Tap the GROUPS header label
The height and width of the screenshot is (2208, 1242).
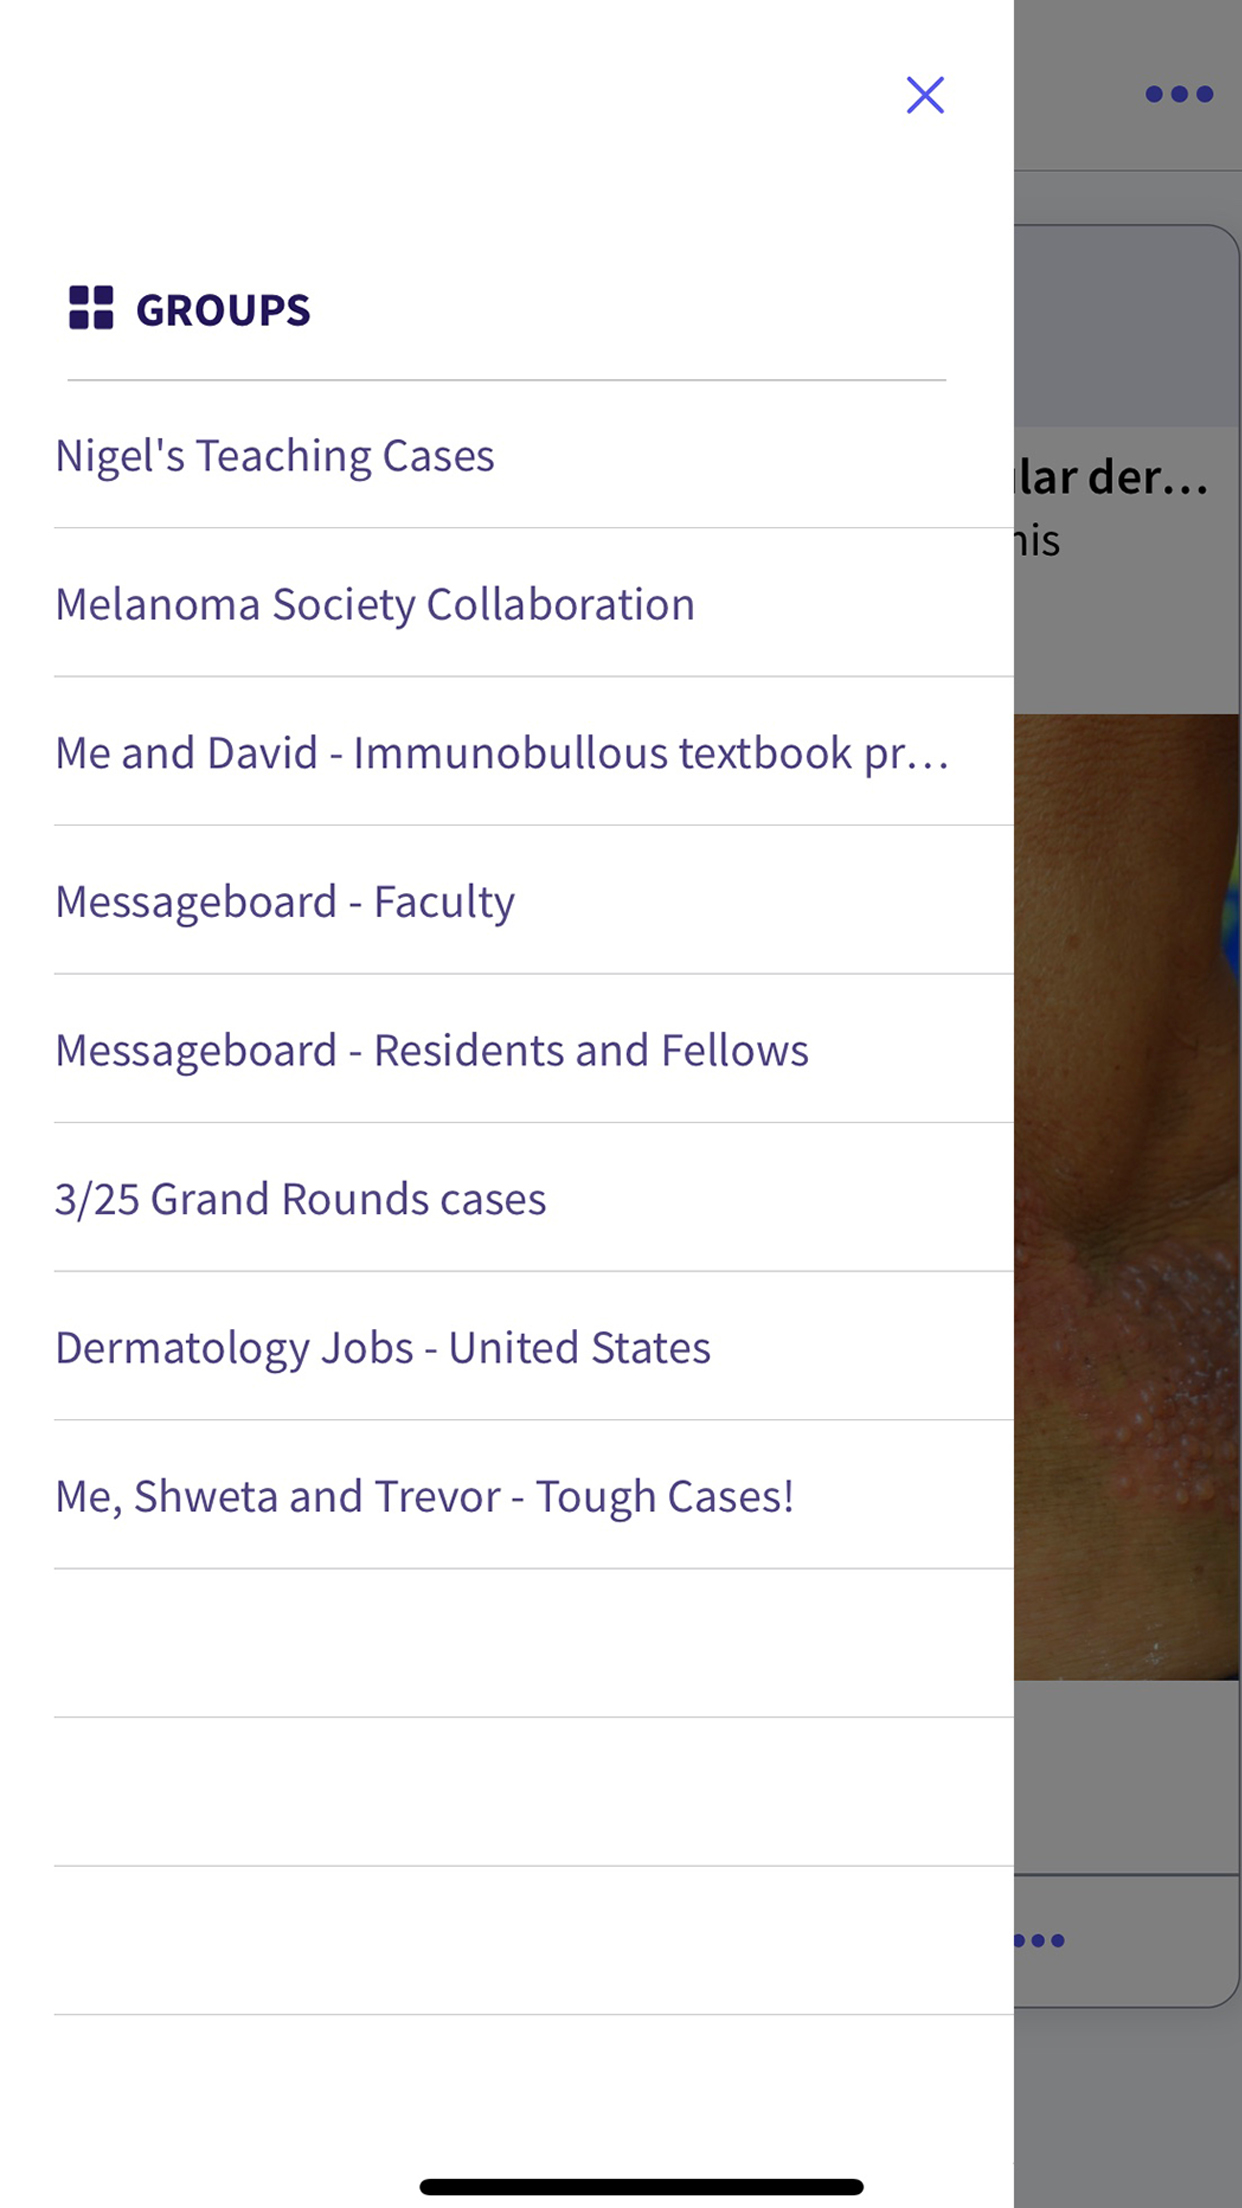coord(223,310)
